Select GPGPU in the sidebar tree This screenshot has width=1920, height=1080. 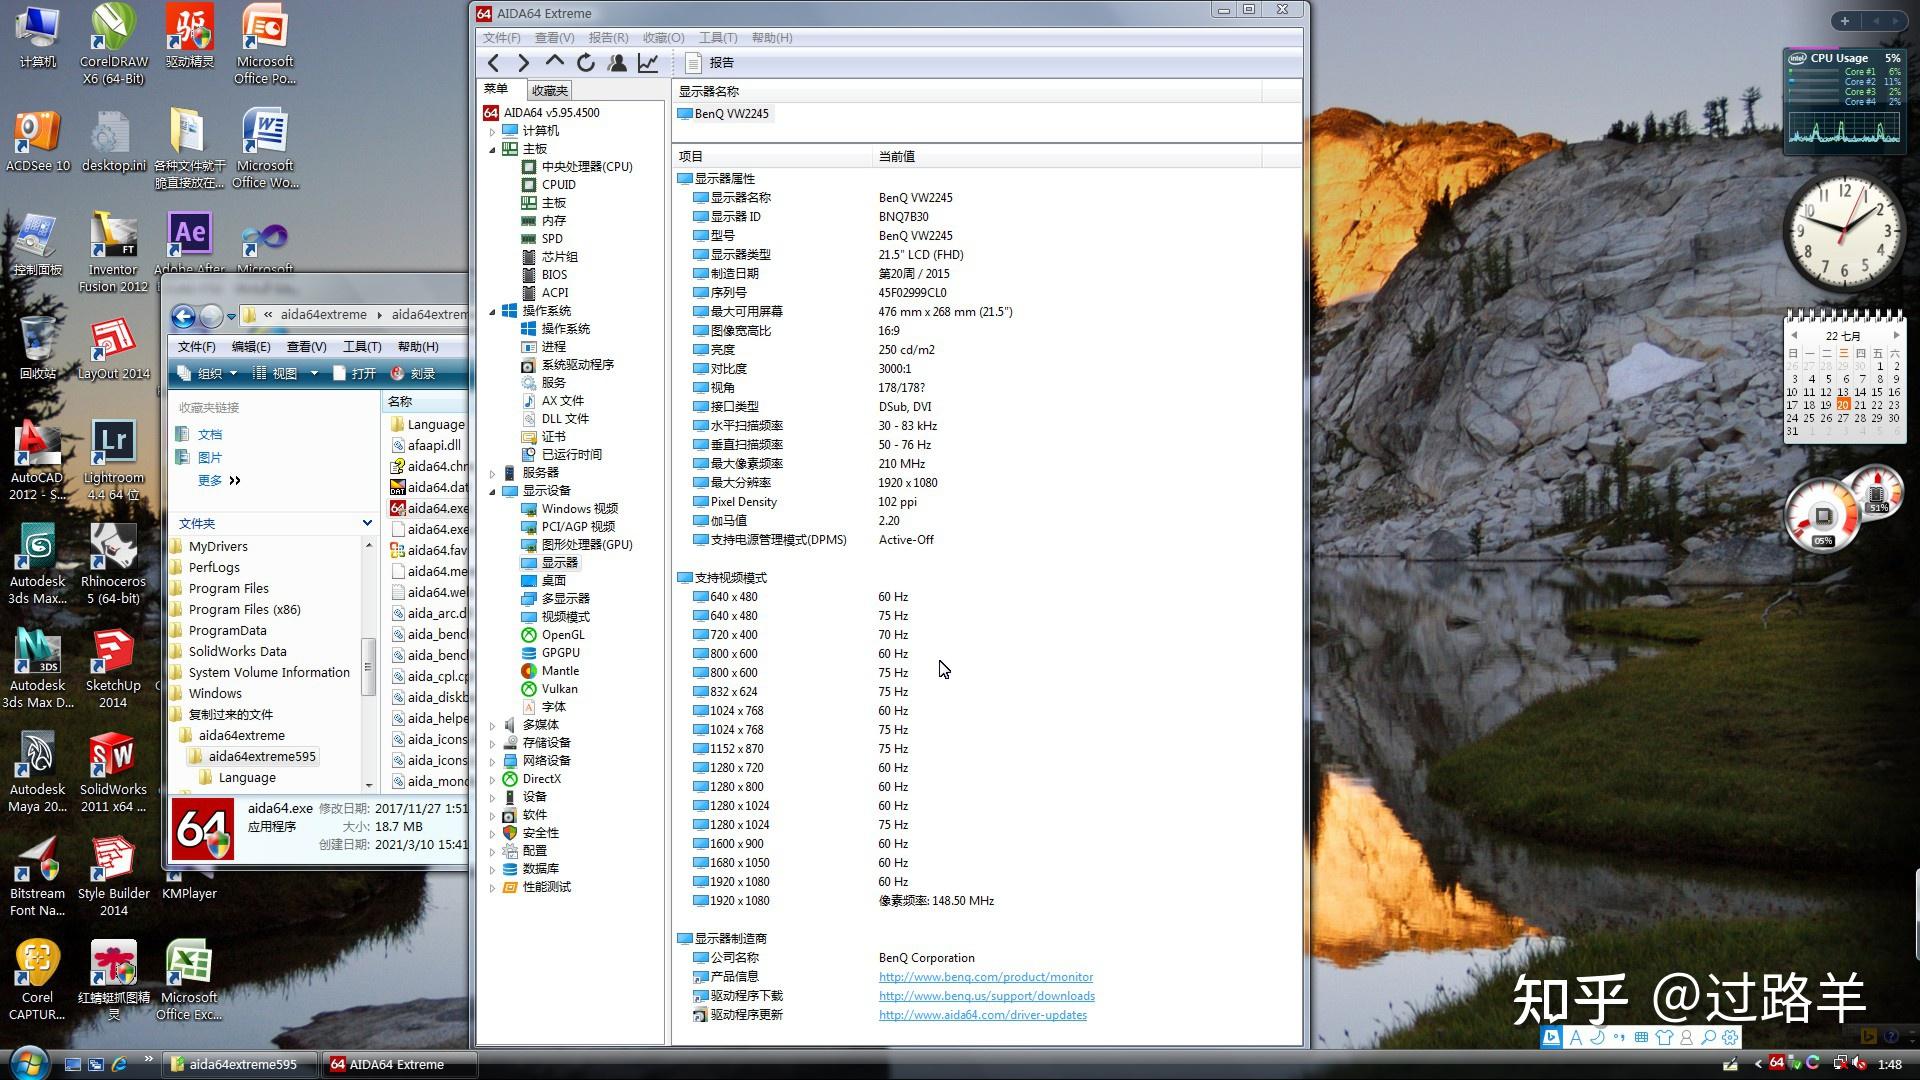(560, 652)
